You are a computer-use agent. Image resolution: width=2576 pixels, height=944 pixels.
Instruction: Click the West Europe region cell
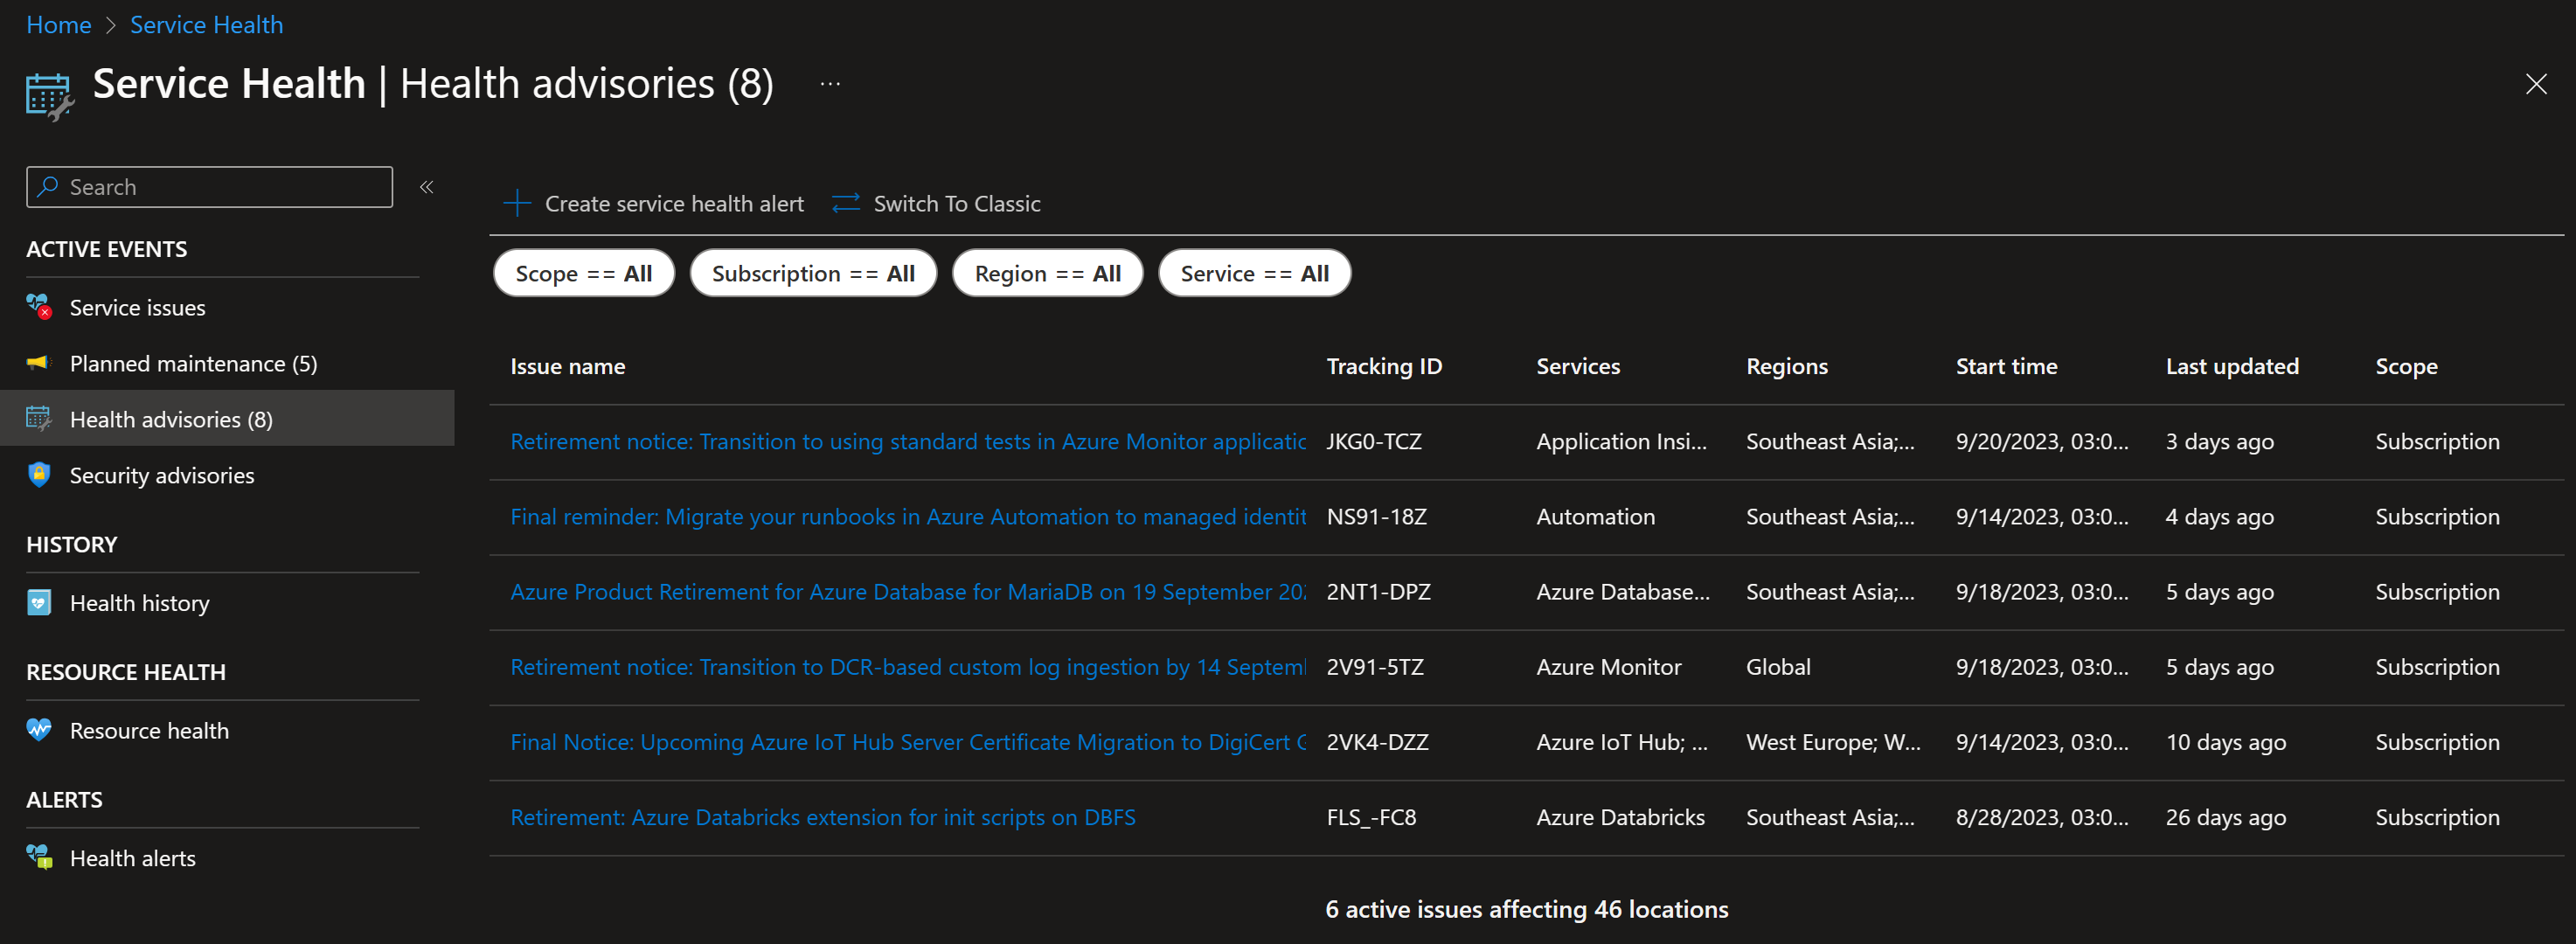point(1833,741)
